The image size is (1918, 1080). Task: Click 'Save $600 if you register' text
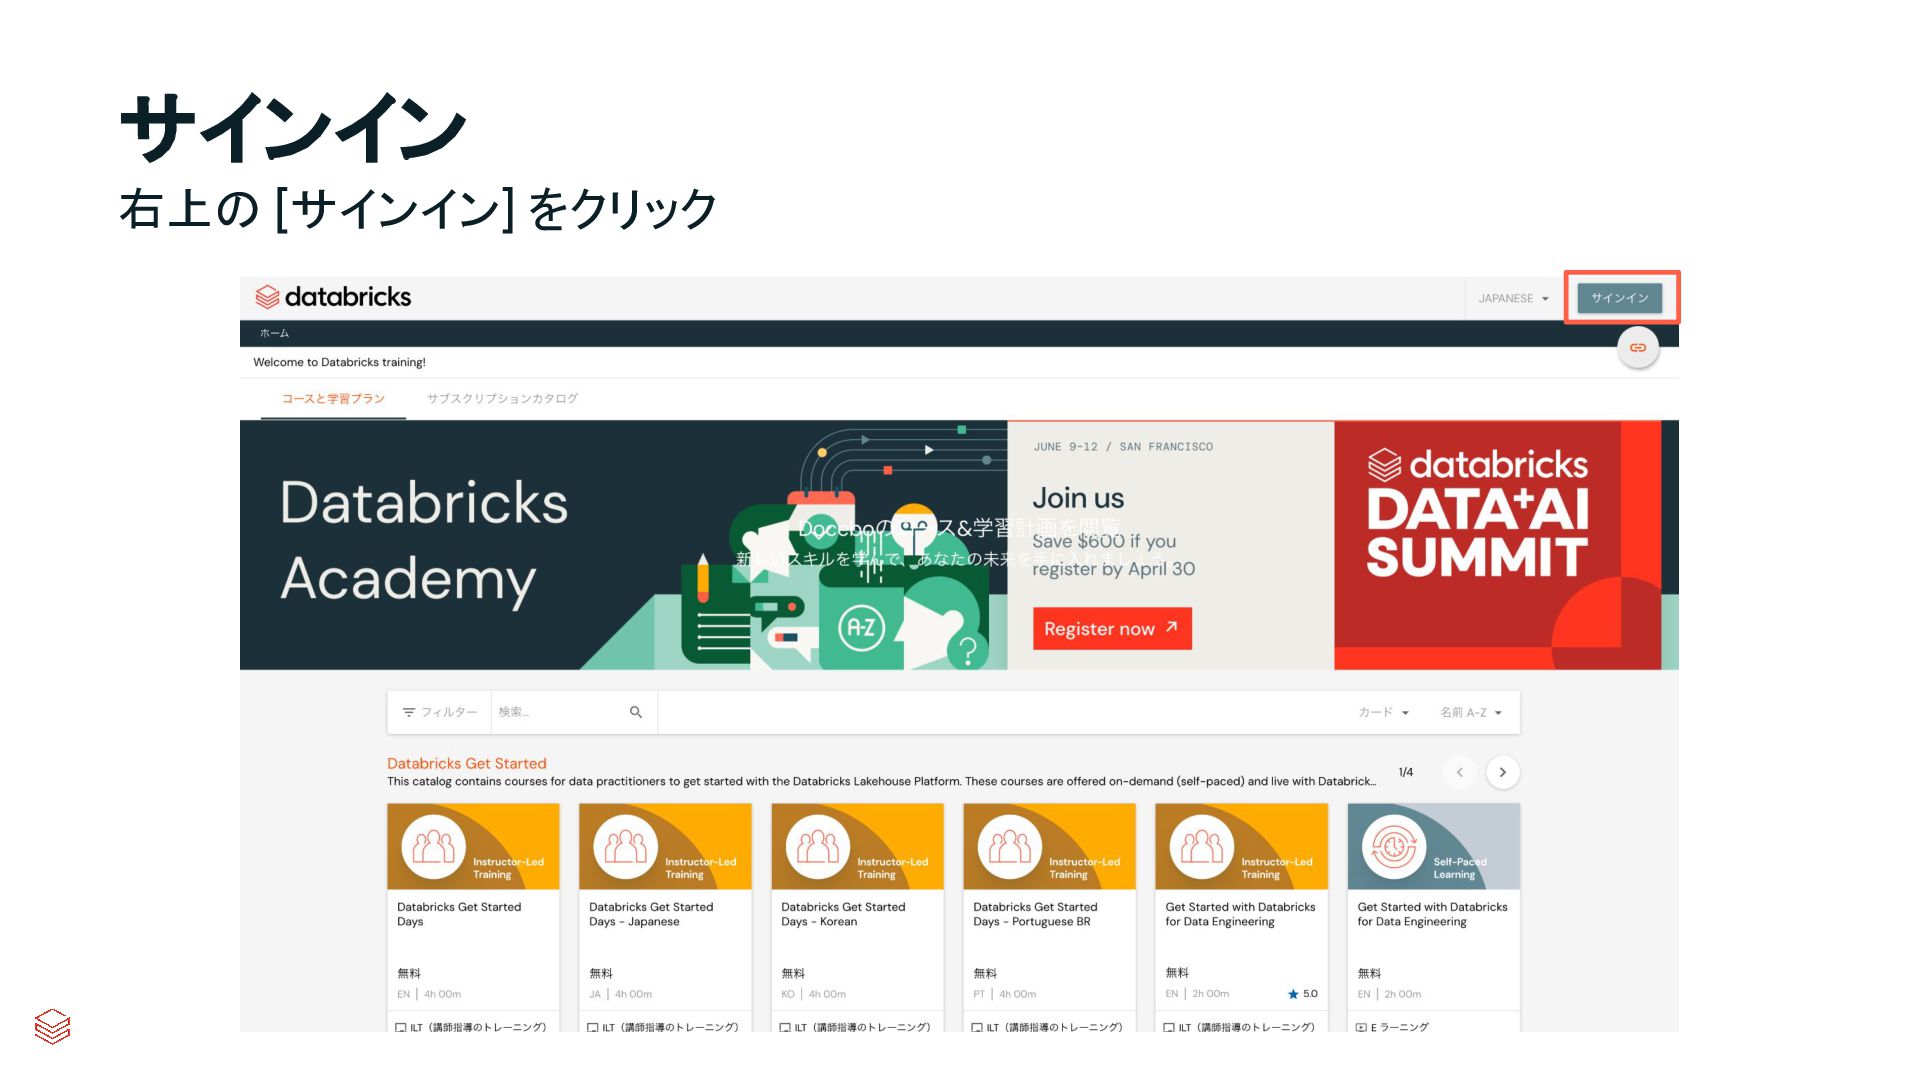pyautogui.click(x=1113, y=555)
